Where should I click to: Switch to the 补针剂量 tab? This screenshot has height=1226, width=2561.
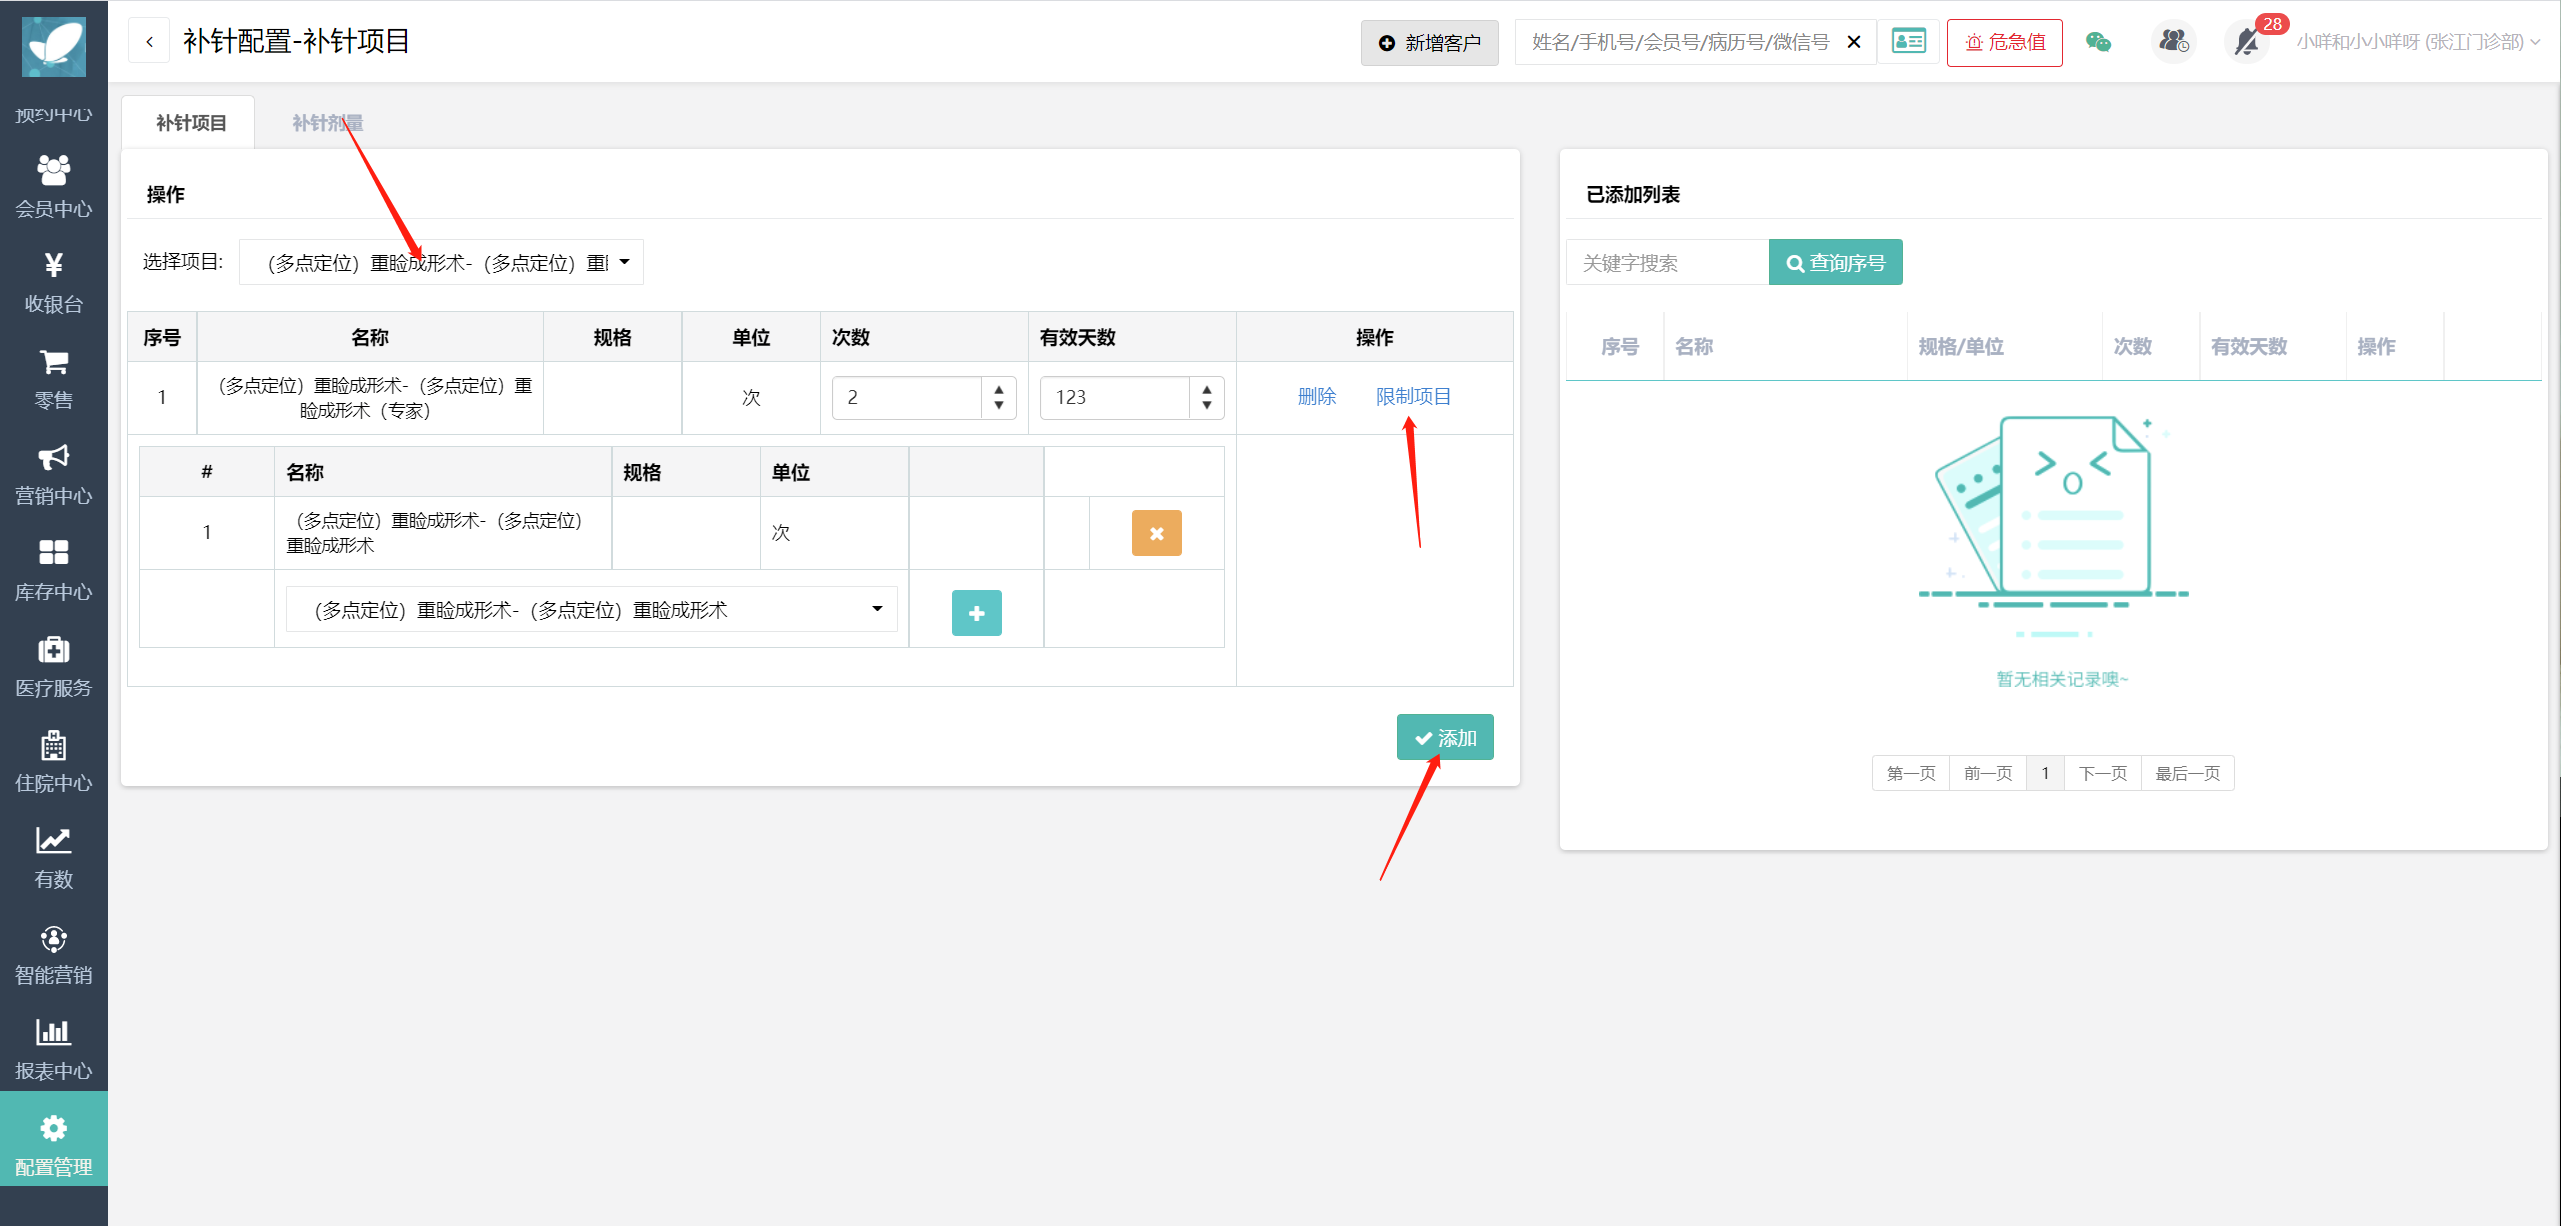(327, 122)
